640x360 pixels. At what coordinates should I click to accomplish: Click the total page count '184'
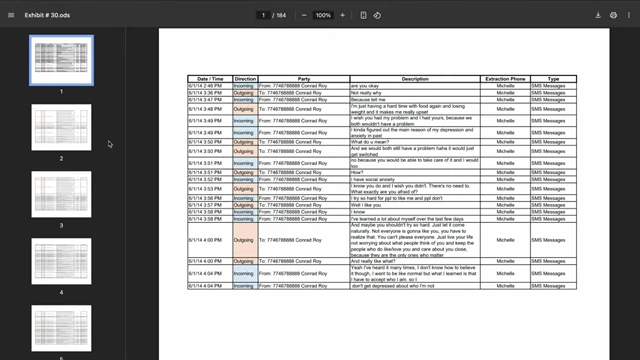(x=281, y=15)
